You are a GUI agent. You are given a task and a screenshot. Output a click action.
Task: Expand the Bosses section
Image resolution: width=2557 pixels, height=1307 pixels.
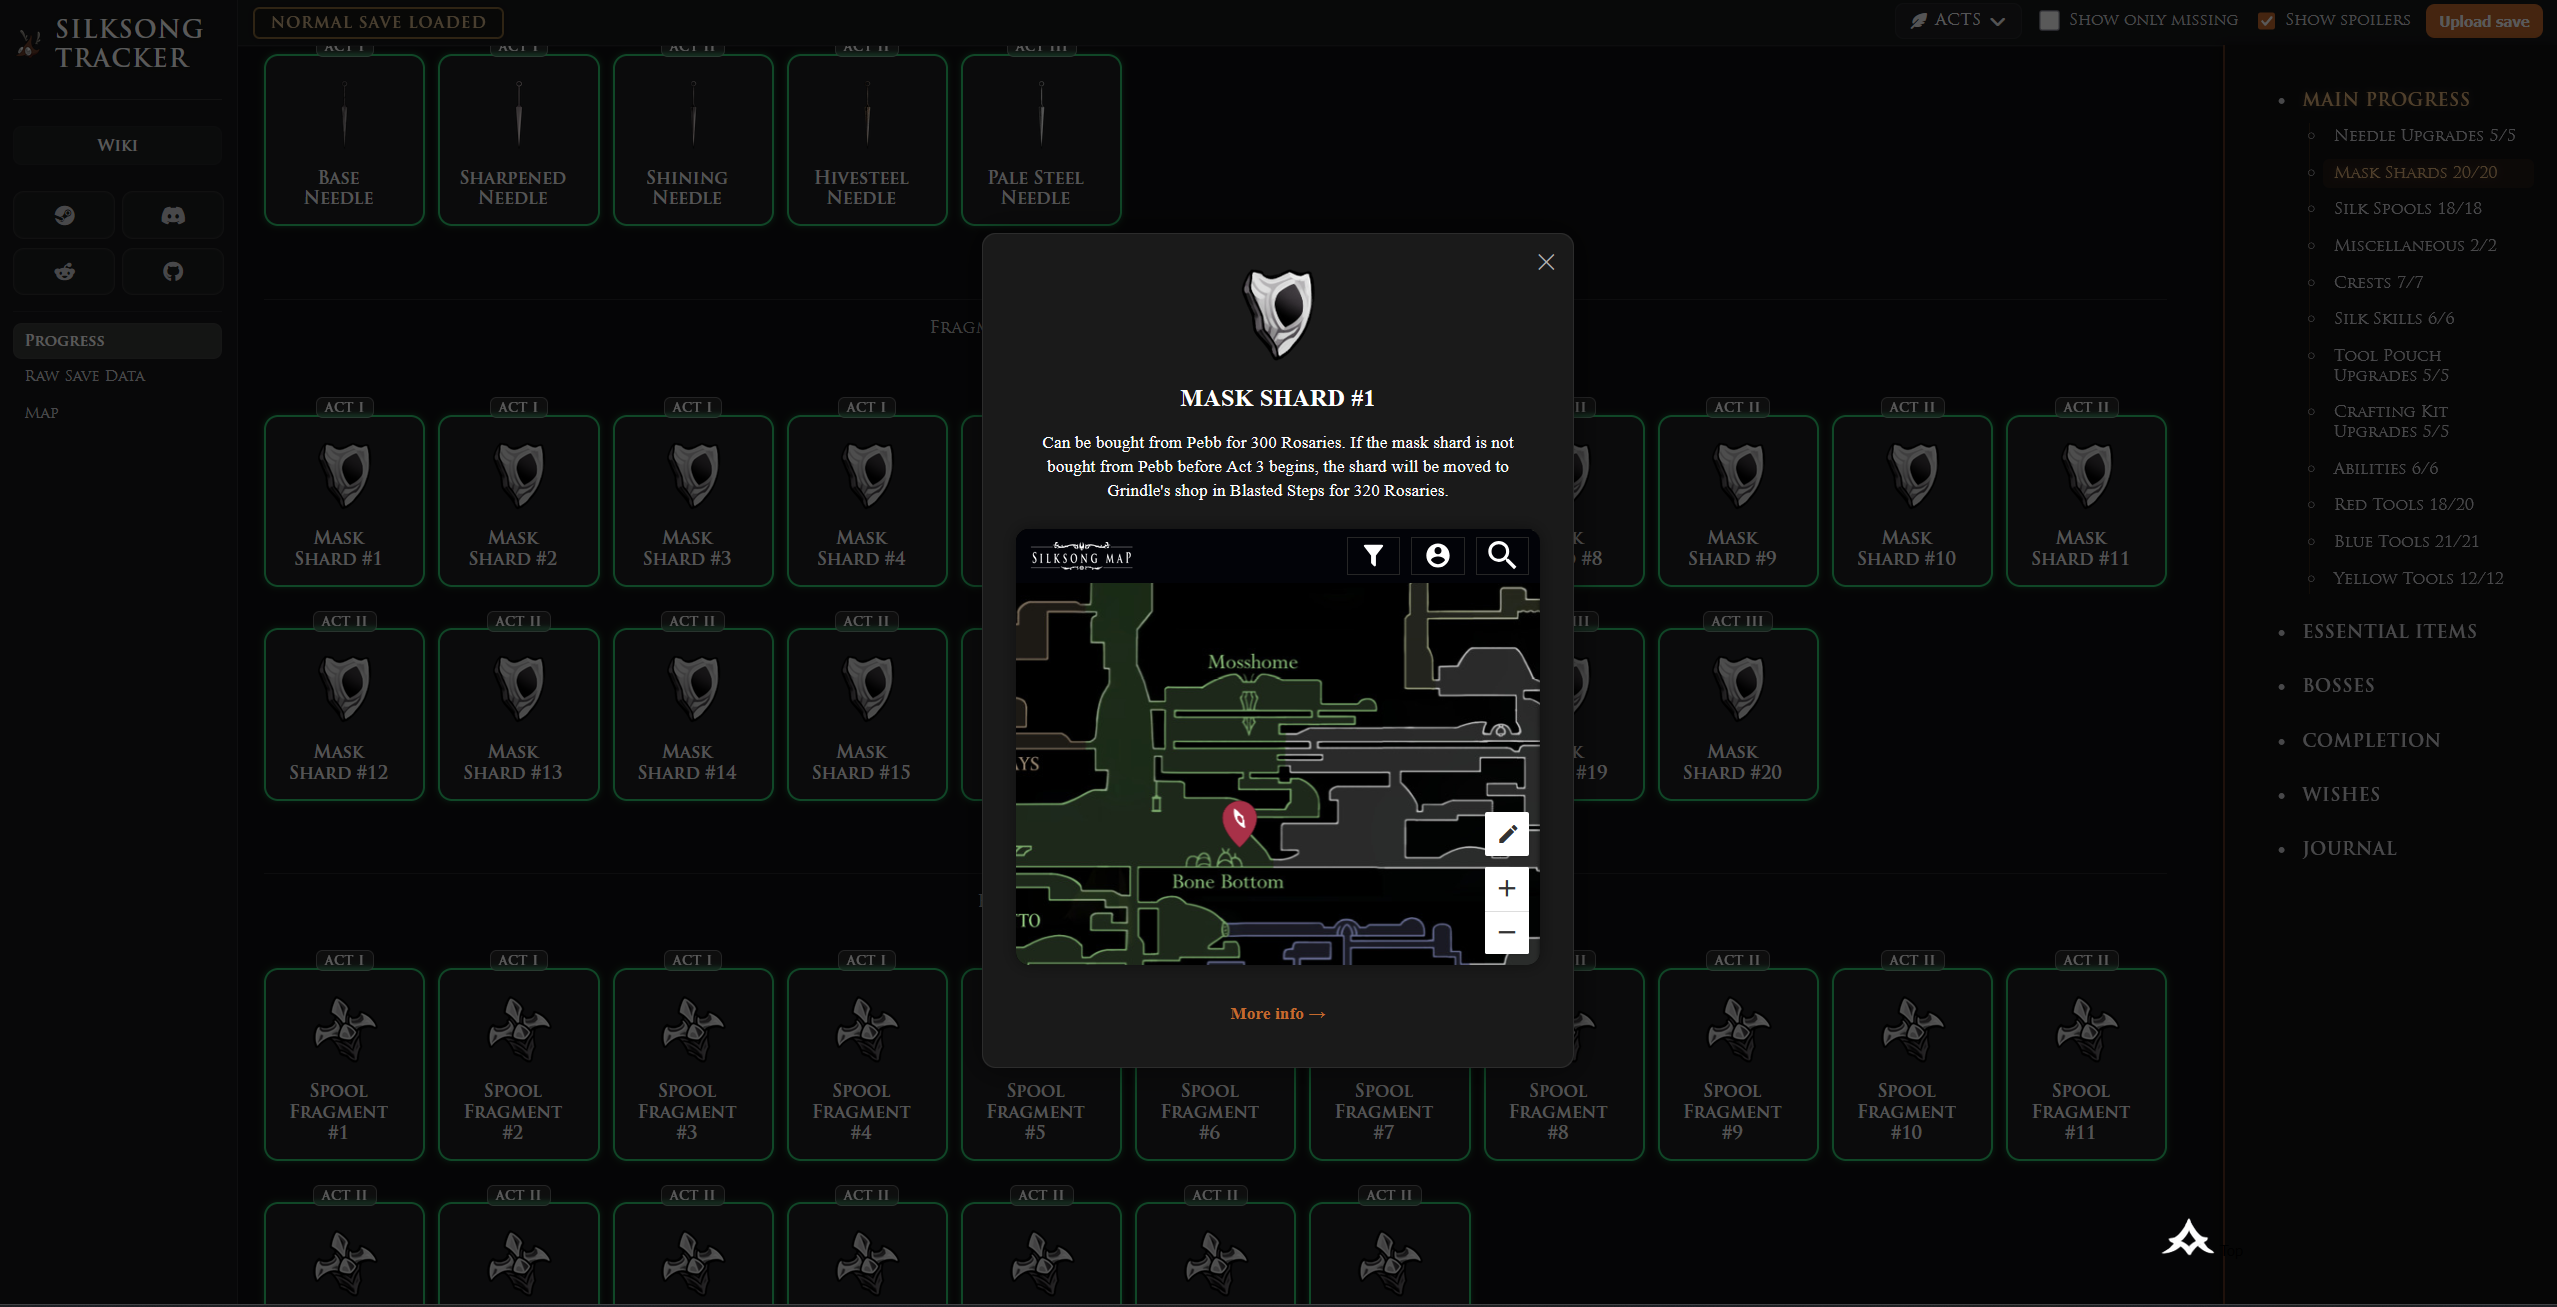2338,685
